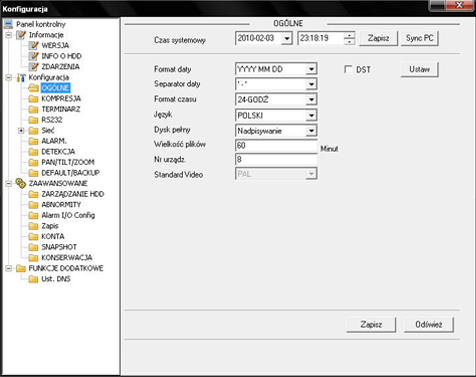Click the DEFAULT/BACKUP folder icon
Viewport: 476px width, 377px height.
coord(33,173)
